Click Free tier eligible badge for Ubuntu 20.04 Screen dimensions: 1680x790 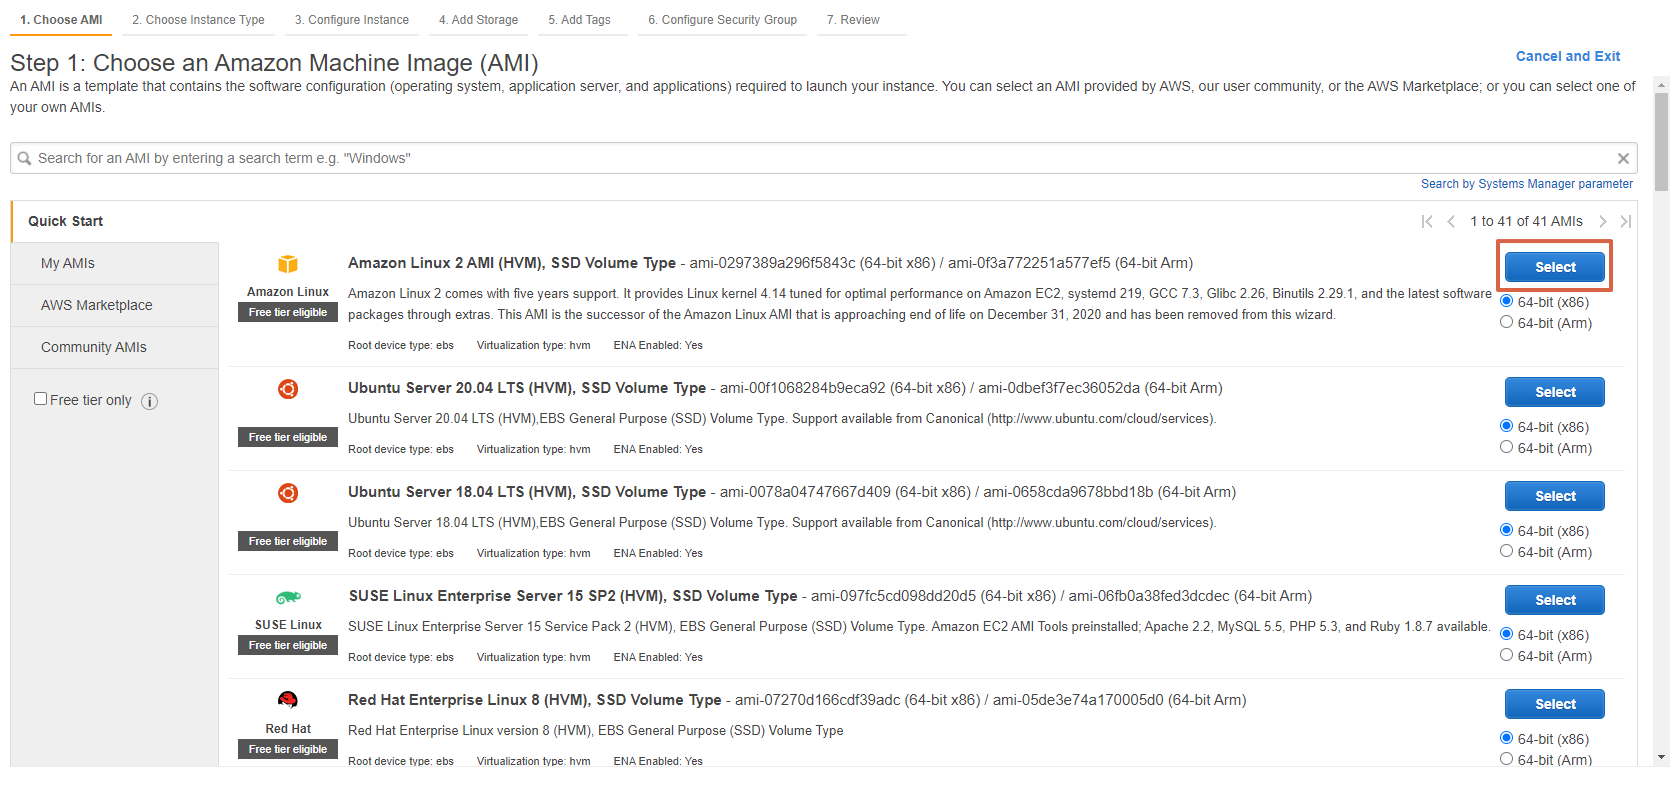[288, 437]
